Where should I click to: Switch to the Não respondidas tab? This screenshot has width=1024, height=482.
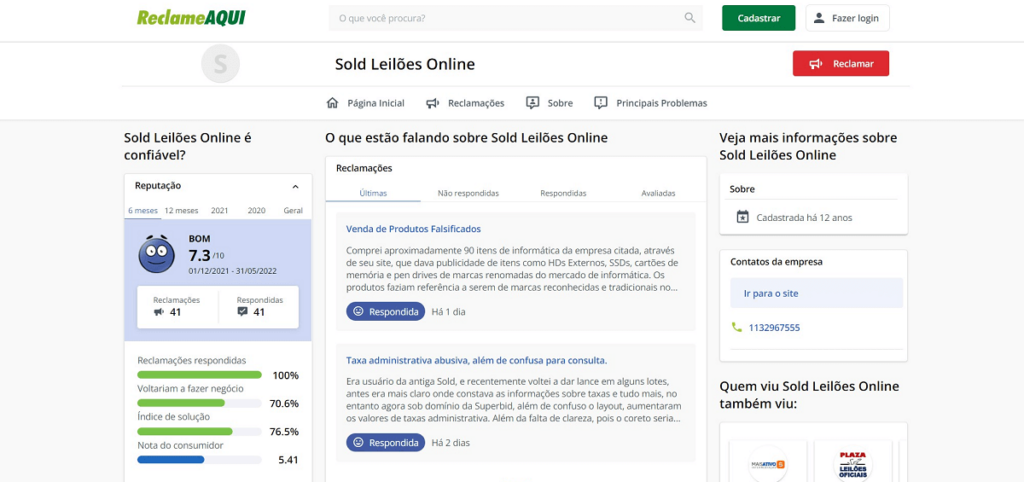point(468,193)
